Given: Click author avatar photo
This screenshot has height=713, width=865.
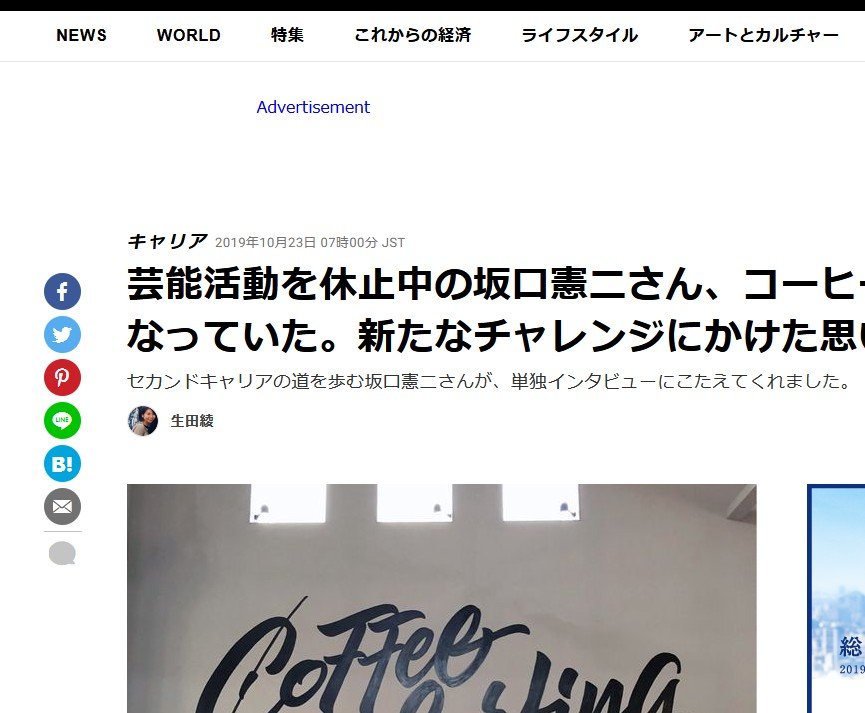Looking at the screenshot, I should 143,421.
